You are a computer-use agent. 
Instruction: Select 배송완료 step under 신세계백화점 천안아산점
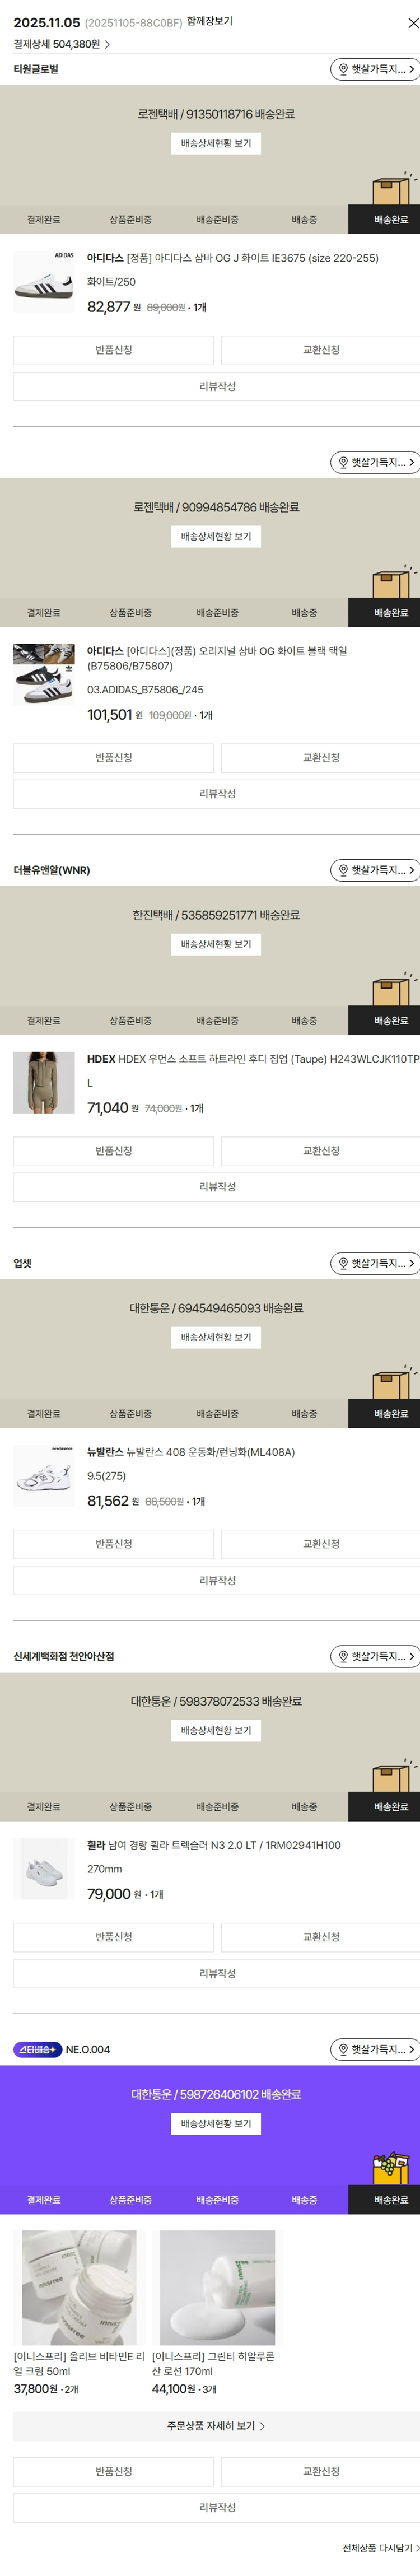[x=390, y=1807]
